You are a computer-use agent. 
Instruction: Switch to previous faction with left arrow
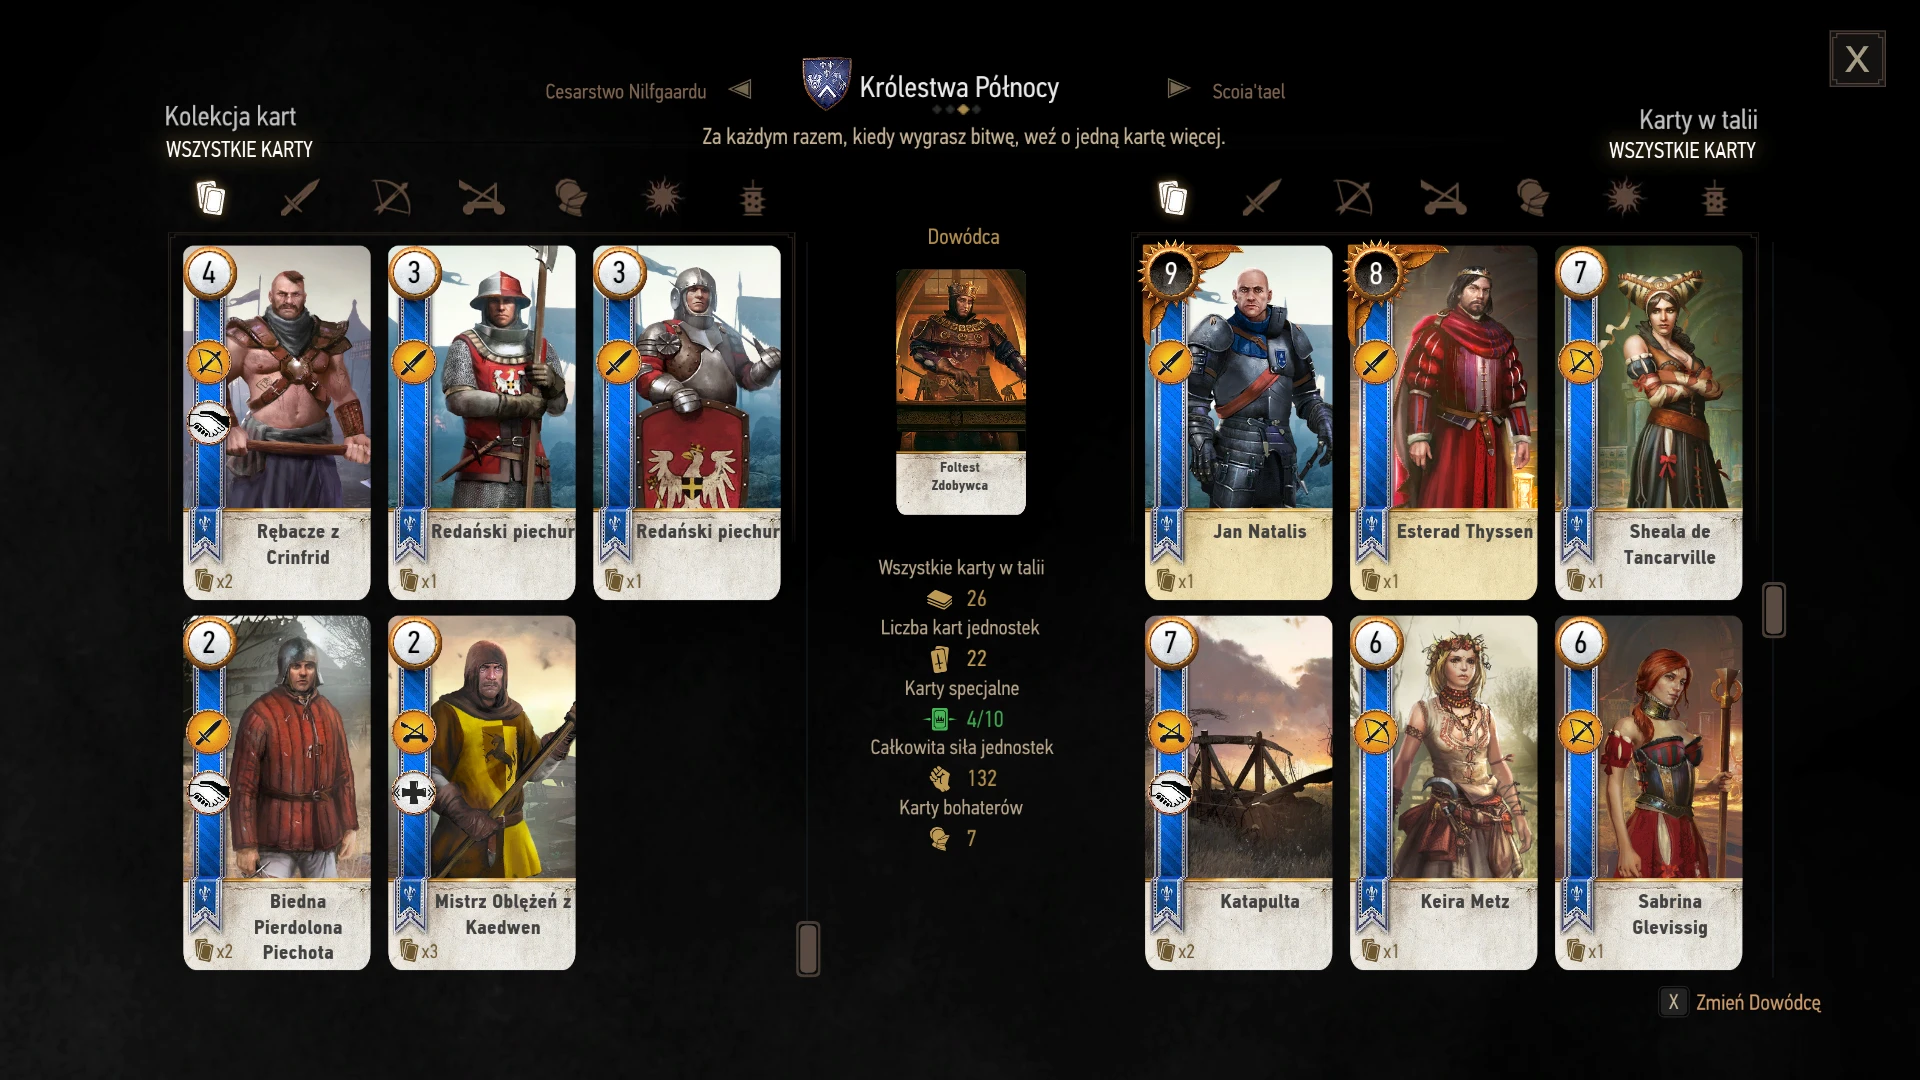coord(740,89)
